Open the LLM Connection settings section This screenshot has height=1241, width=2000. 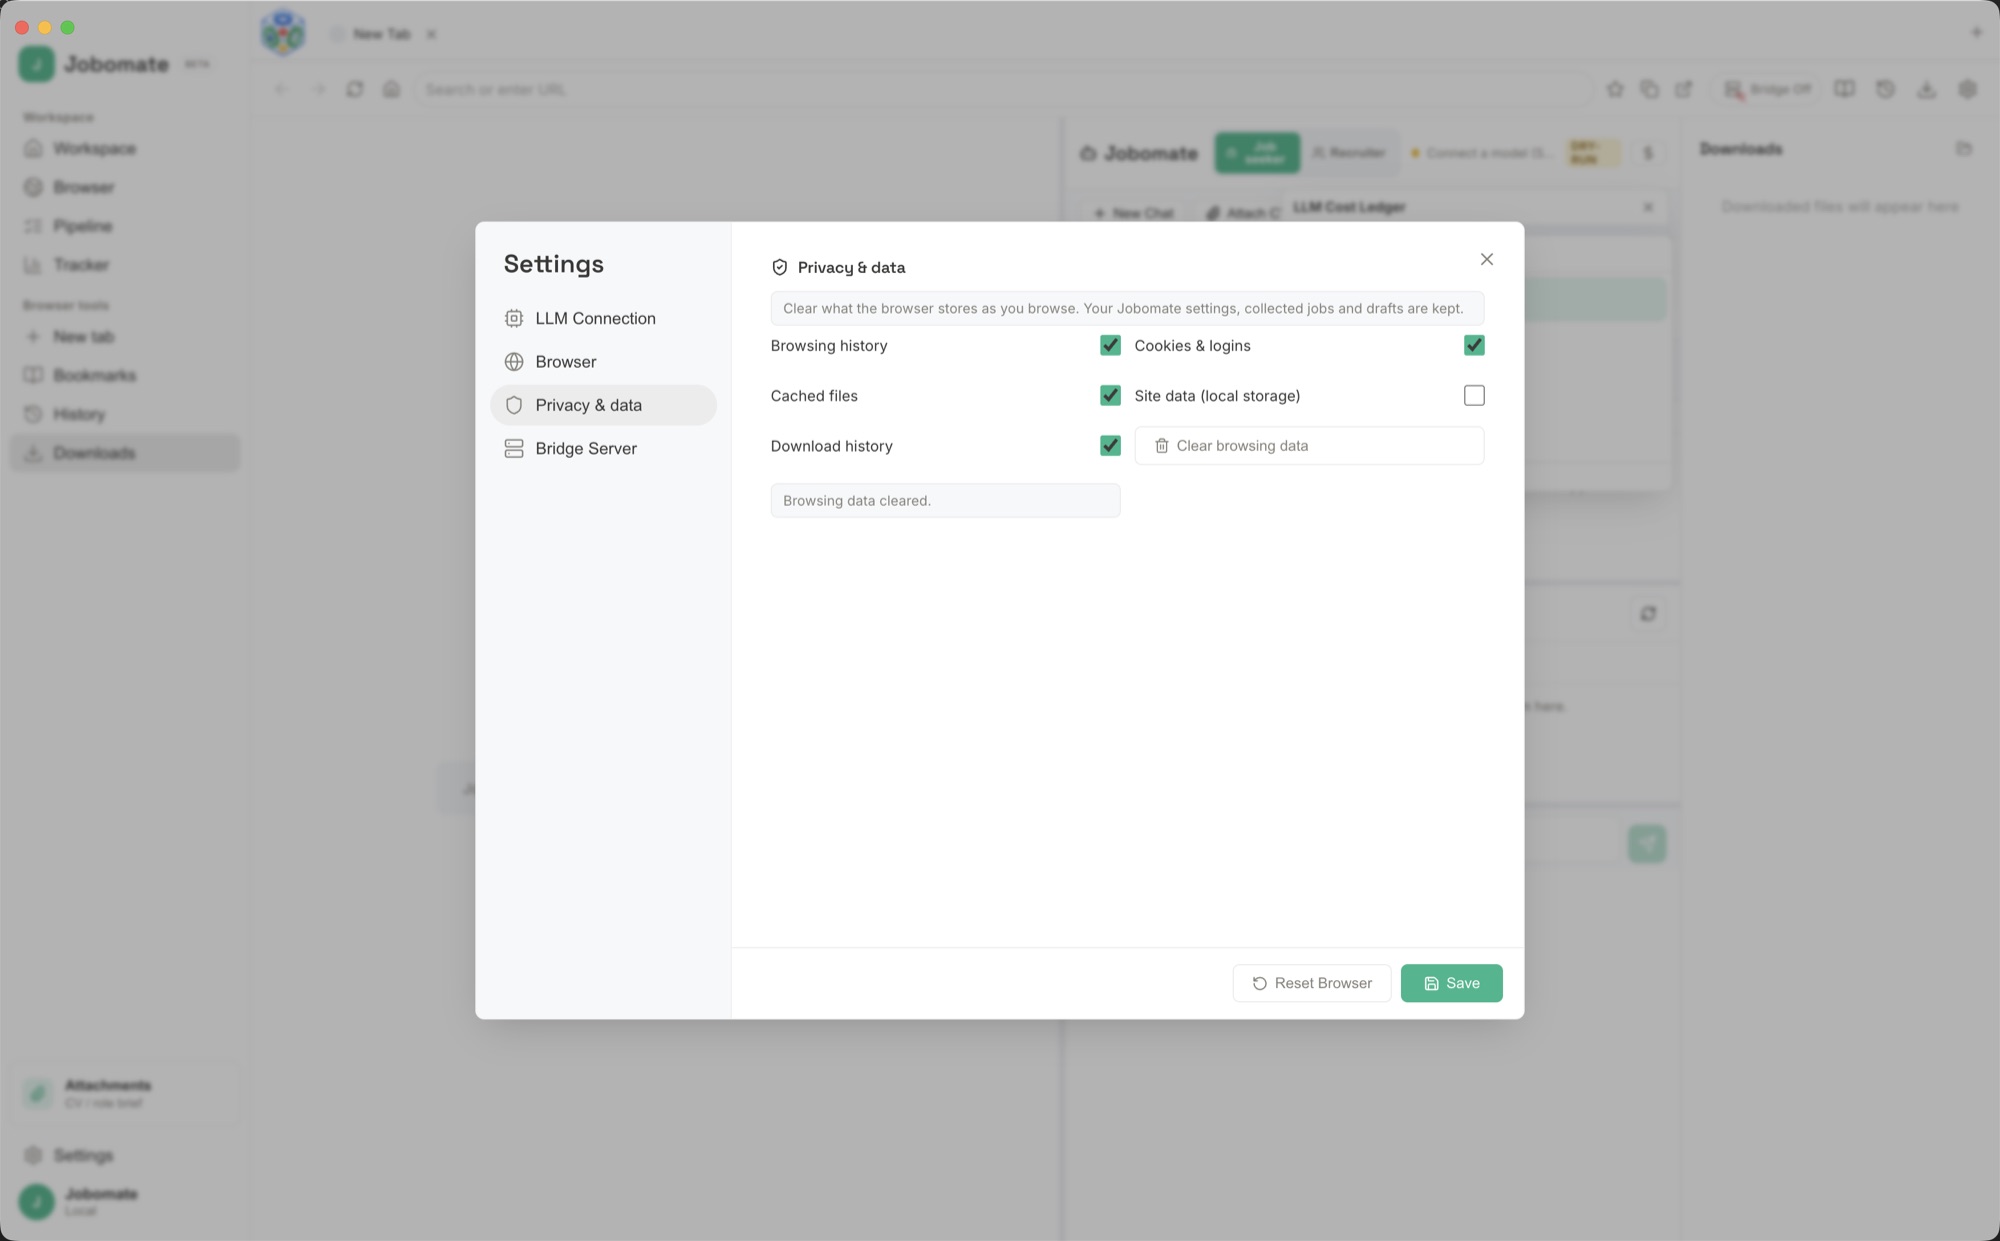pyautogui.click(x=603, y=318)
